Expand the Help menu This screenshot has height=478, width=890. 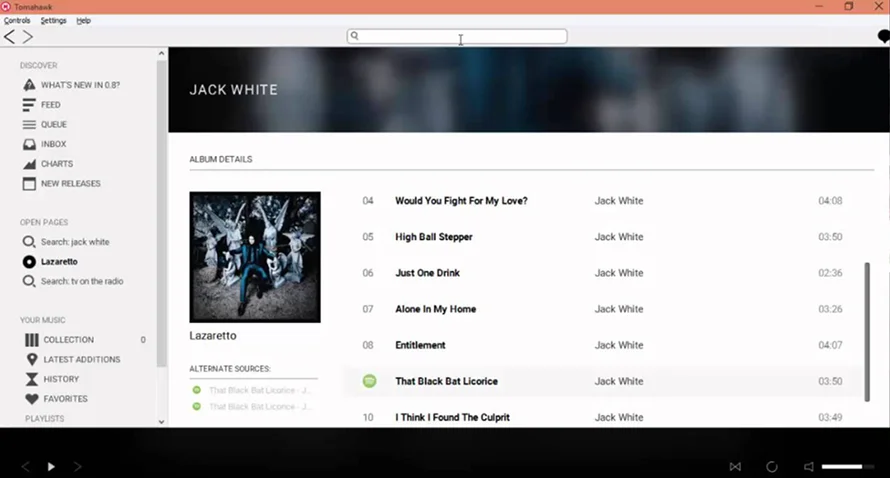[83, 20]
